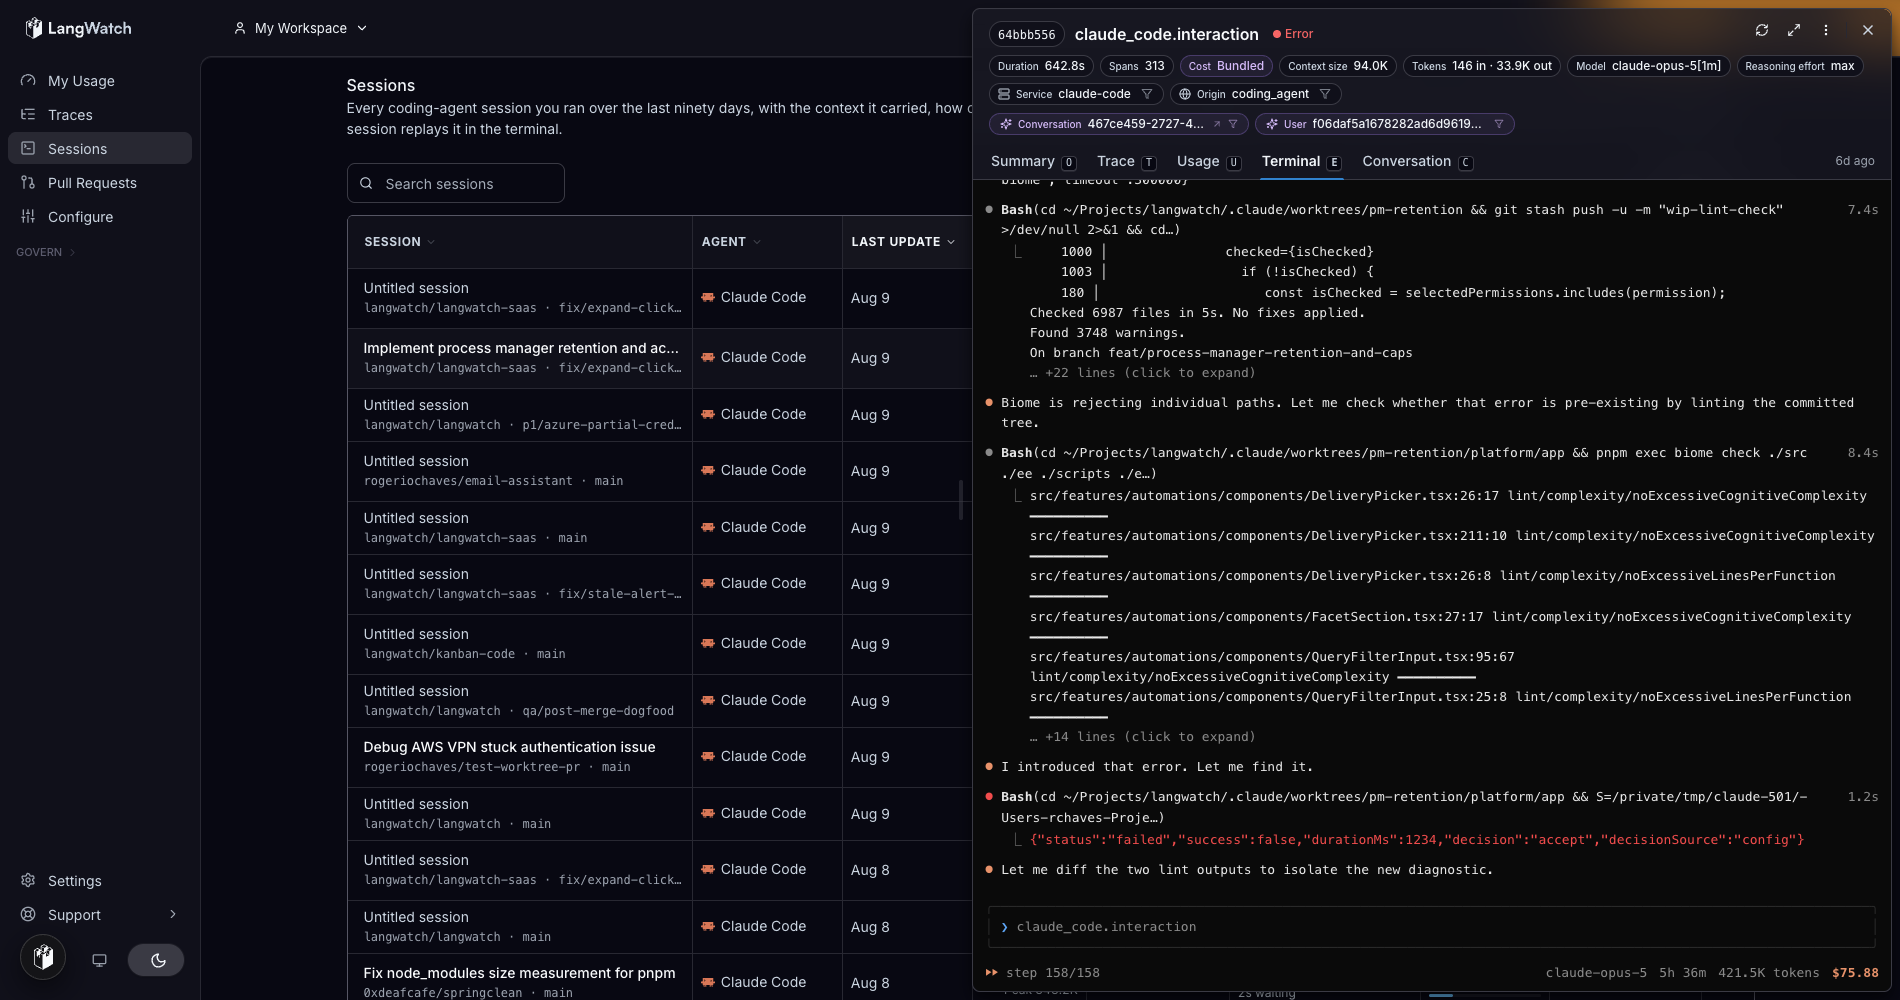Sort by the SESSION column header

pos(399,242)
